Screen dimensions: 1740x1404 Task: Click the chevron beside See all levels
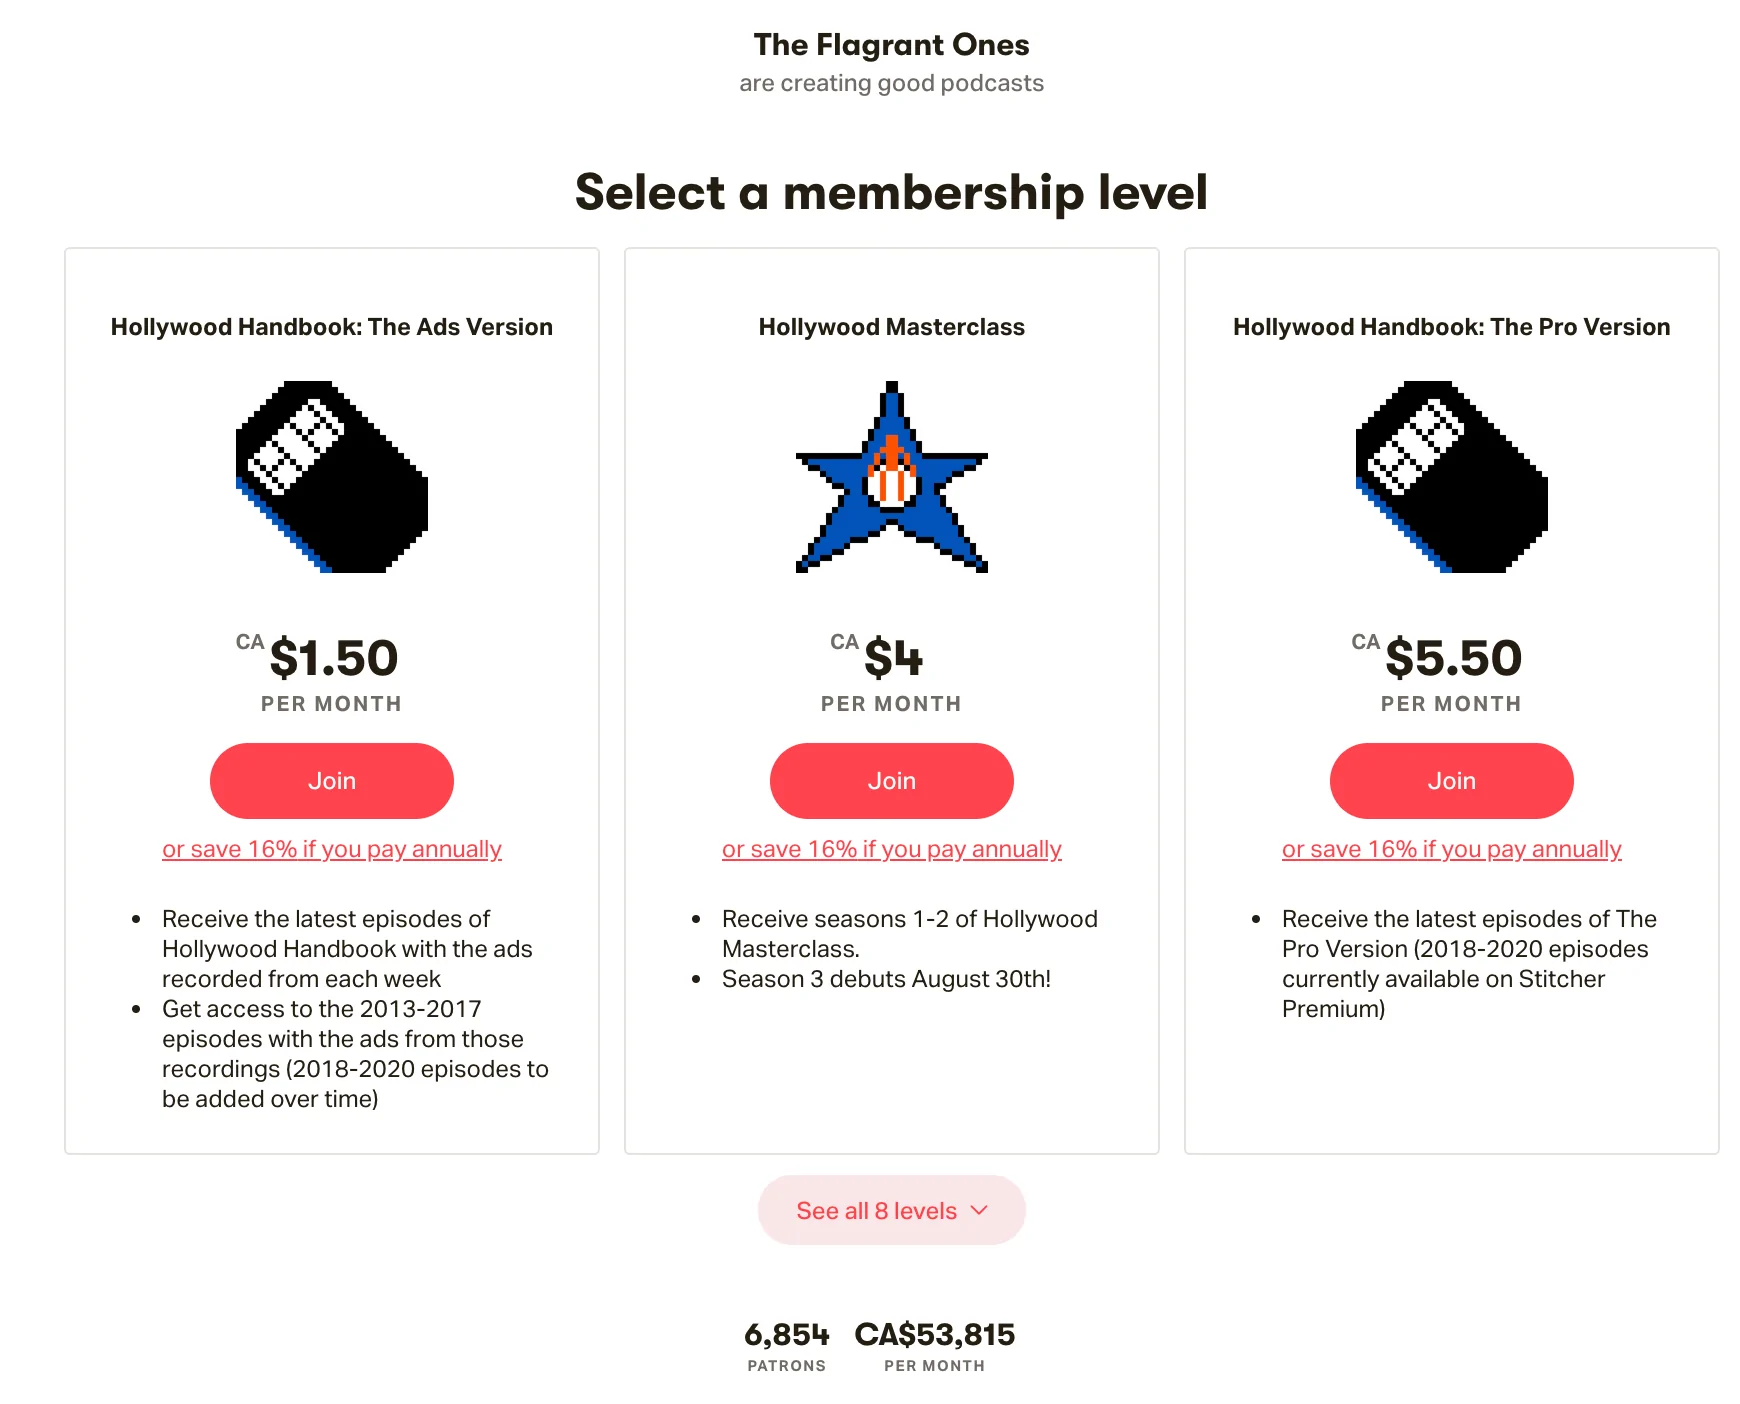pos(980,1211)
